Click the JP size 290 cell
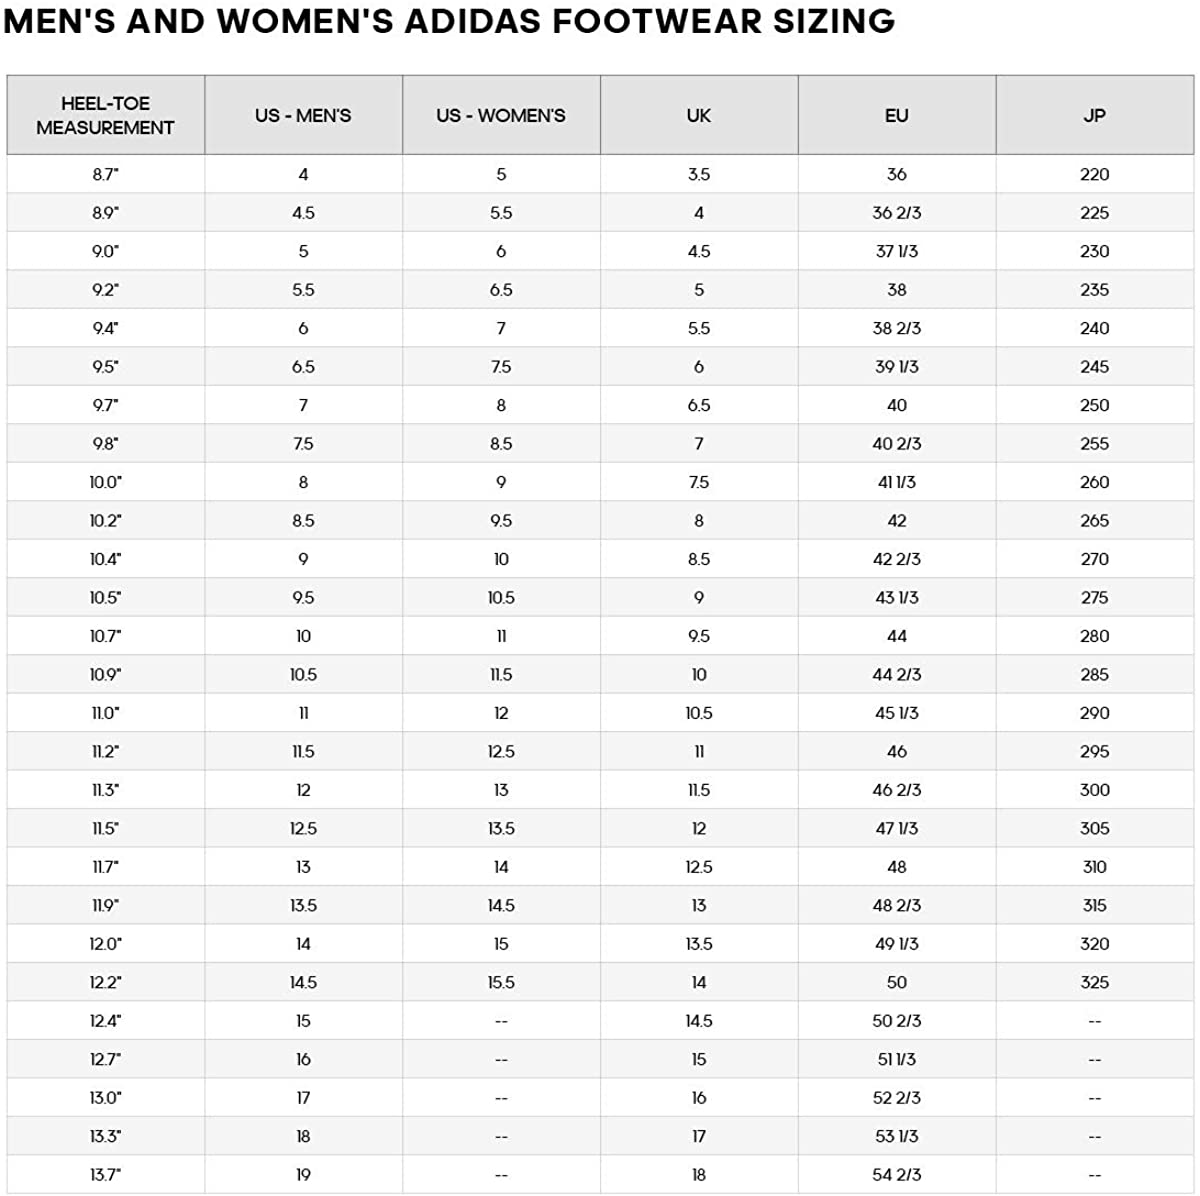 point(1094,713)
